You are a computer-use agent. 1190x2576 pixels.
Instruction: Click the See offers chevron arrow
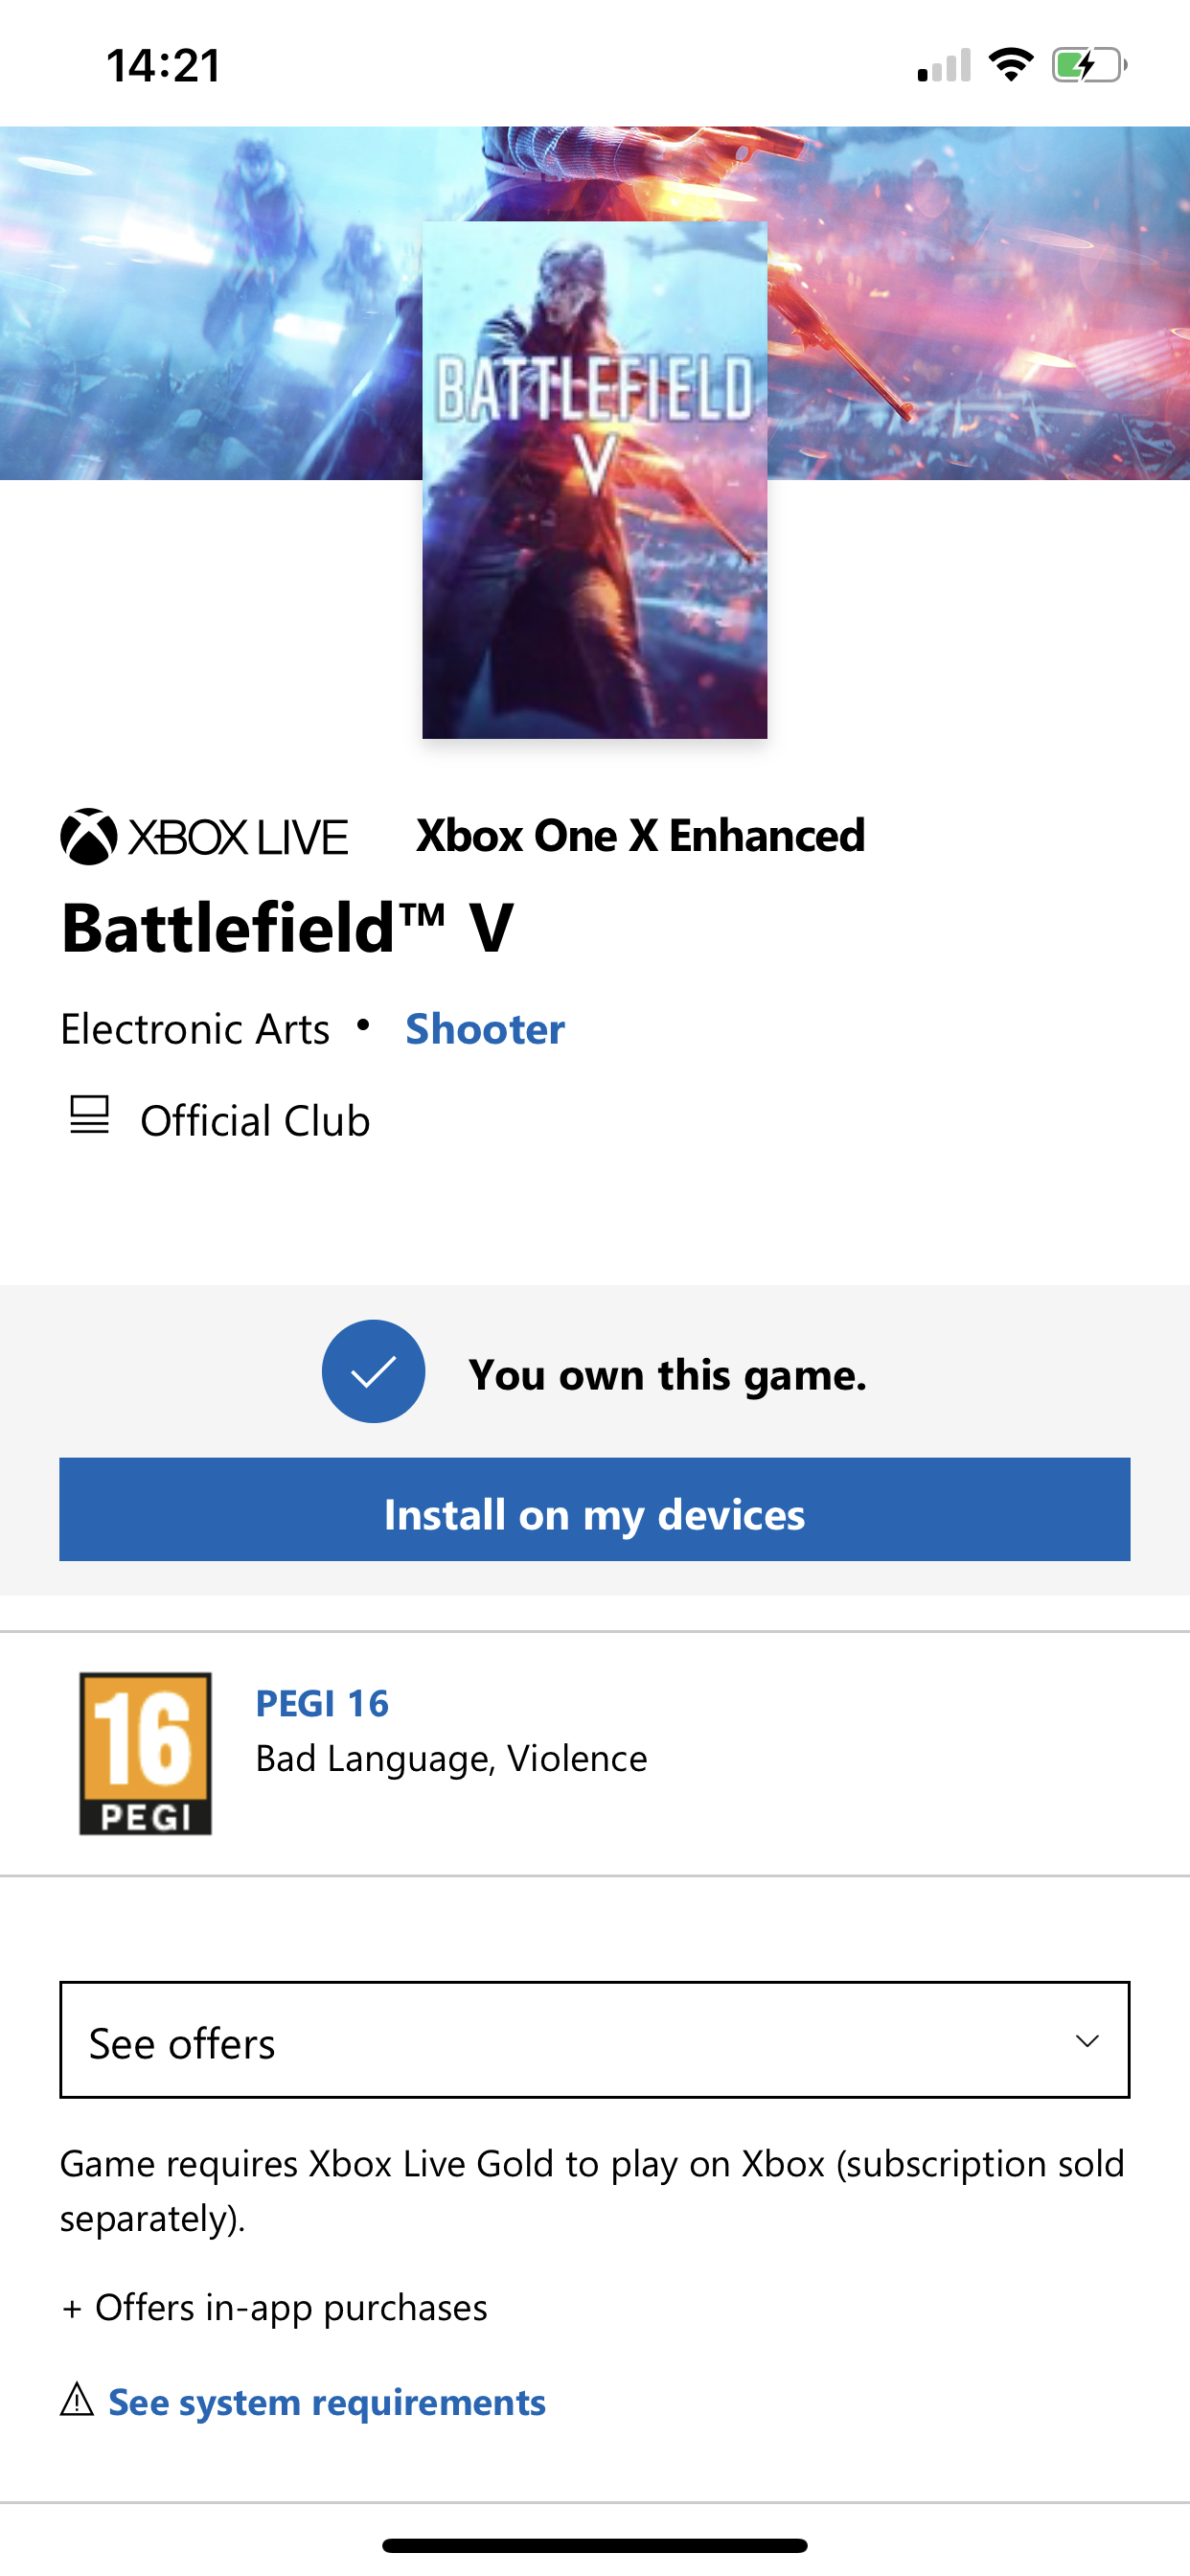click(1087, 2041)
